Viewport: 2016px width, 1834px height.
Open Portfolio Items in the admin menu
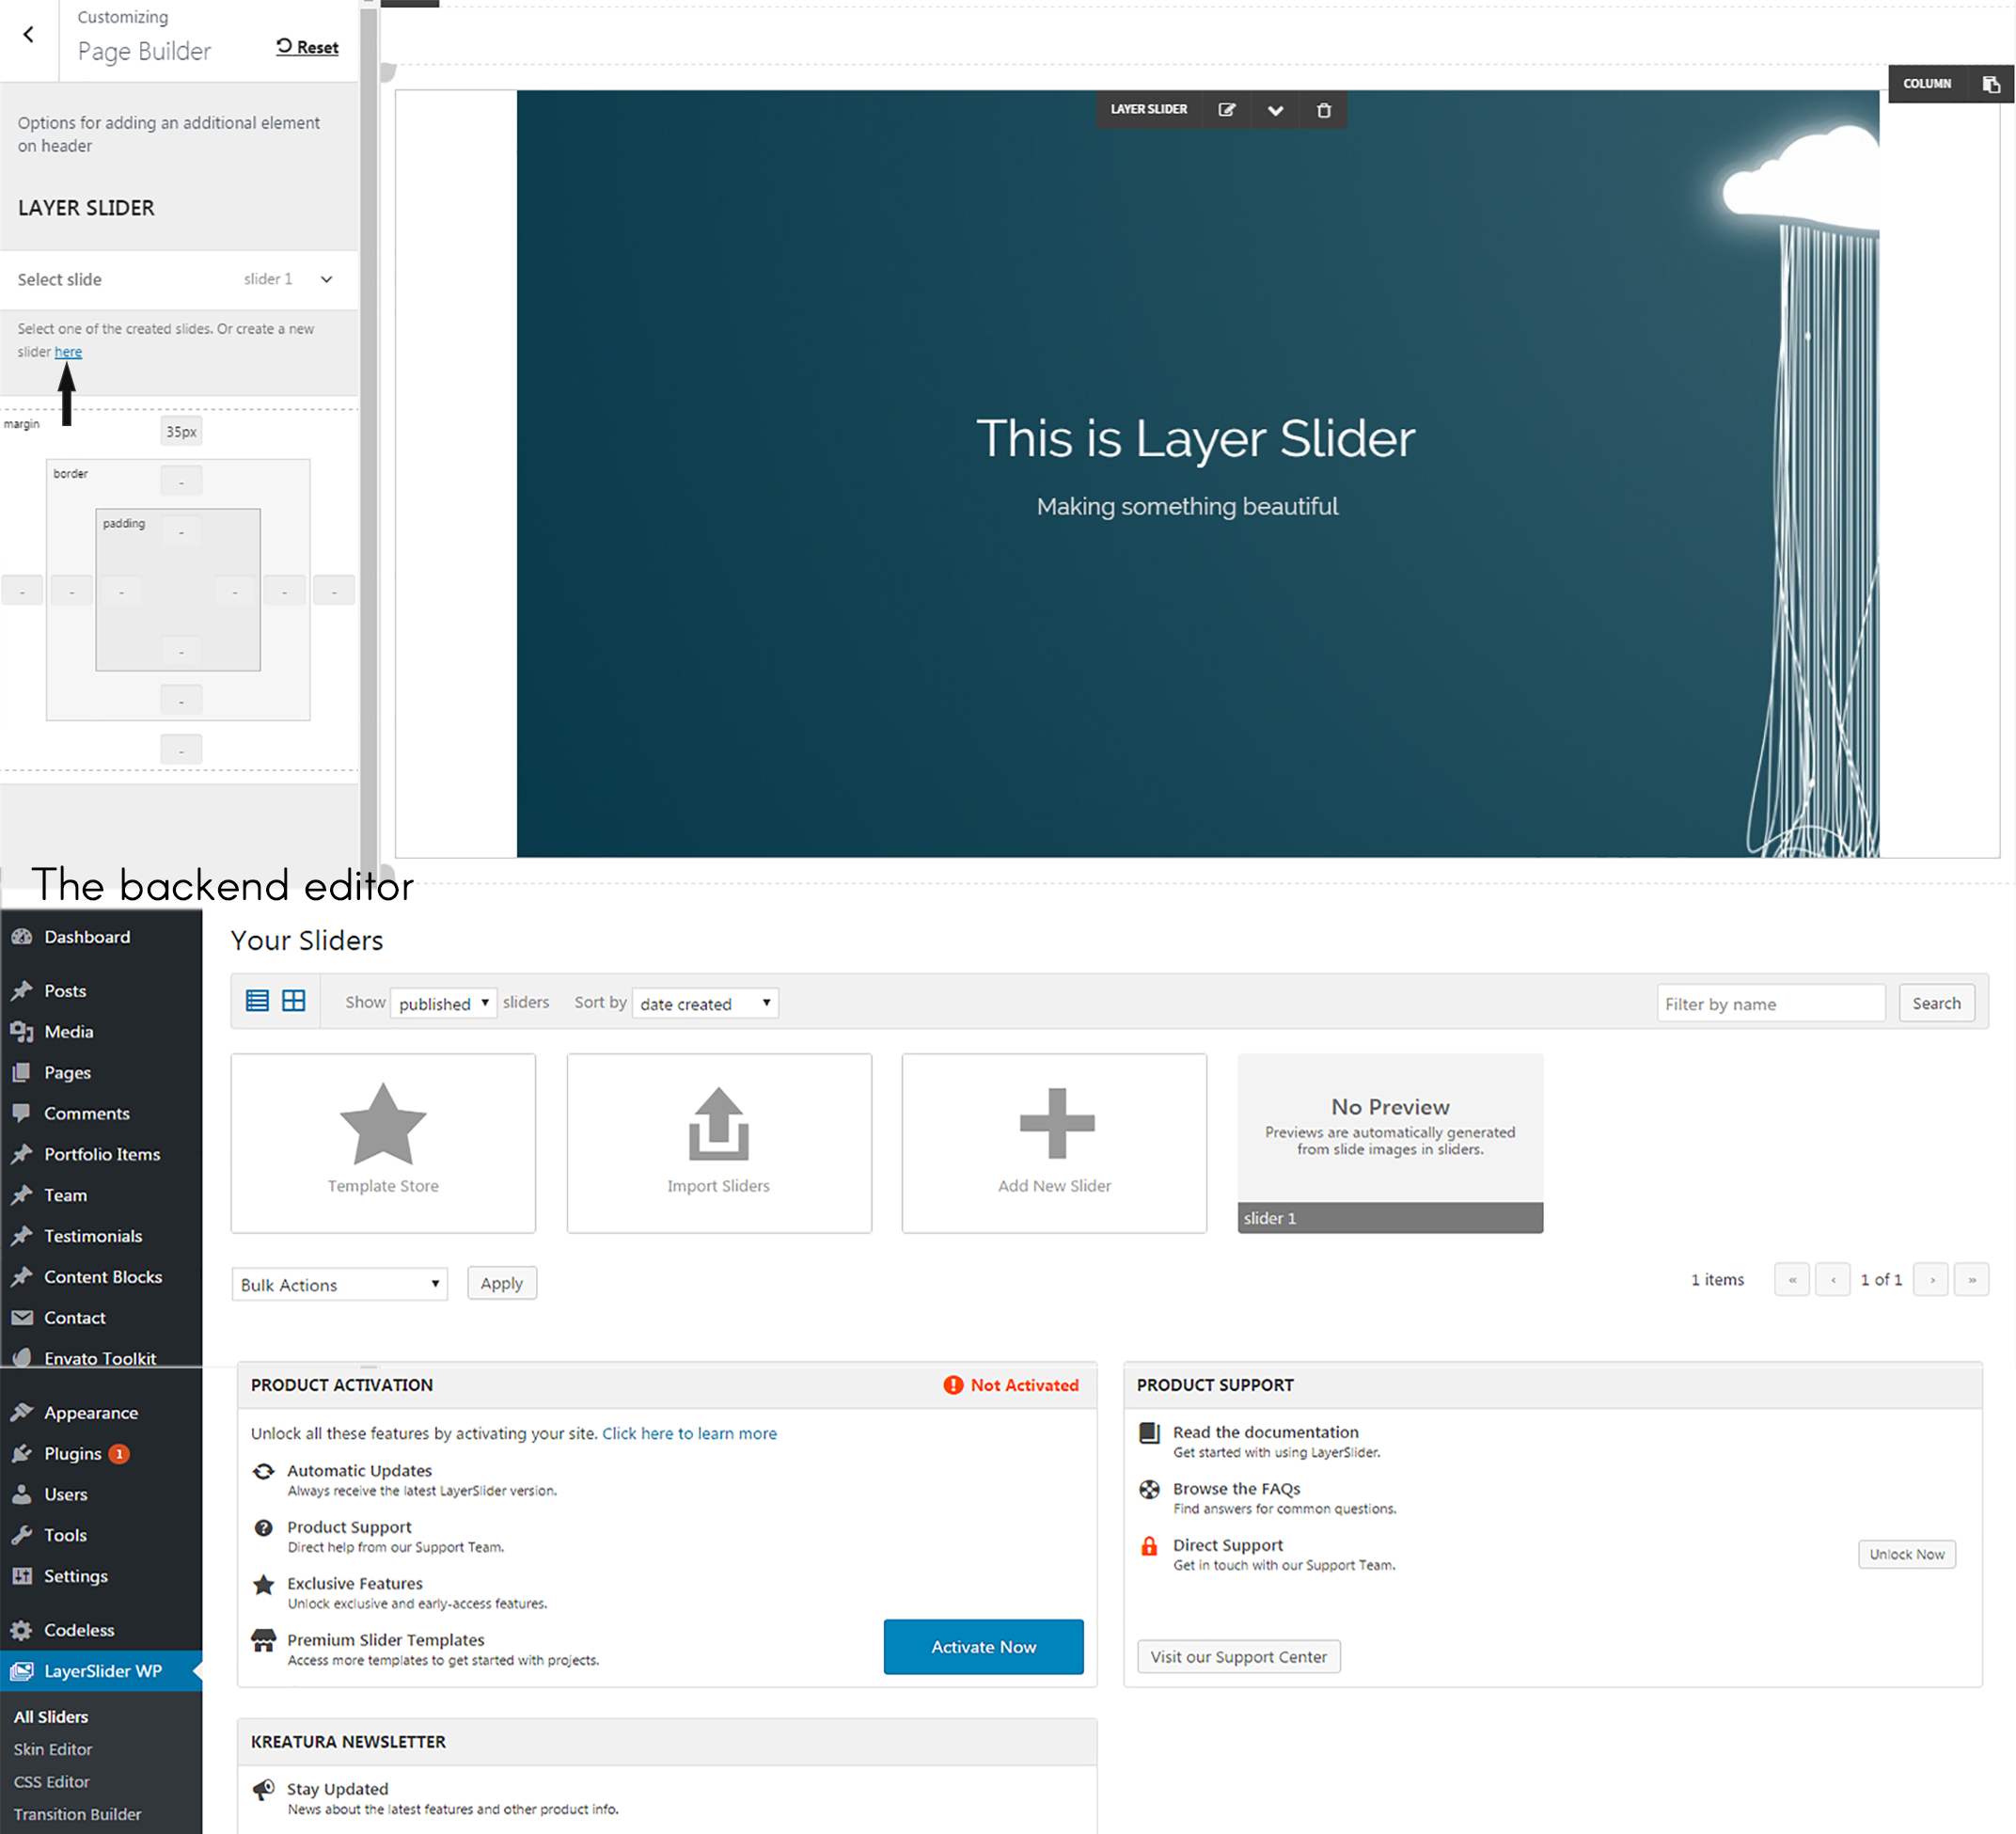coord(101,1155)
